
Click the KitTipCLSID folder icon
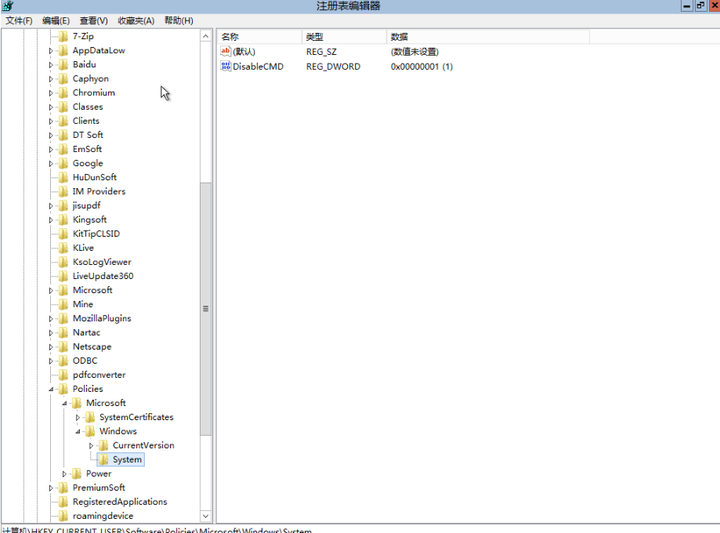[63, 234]
